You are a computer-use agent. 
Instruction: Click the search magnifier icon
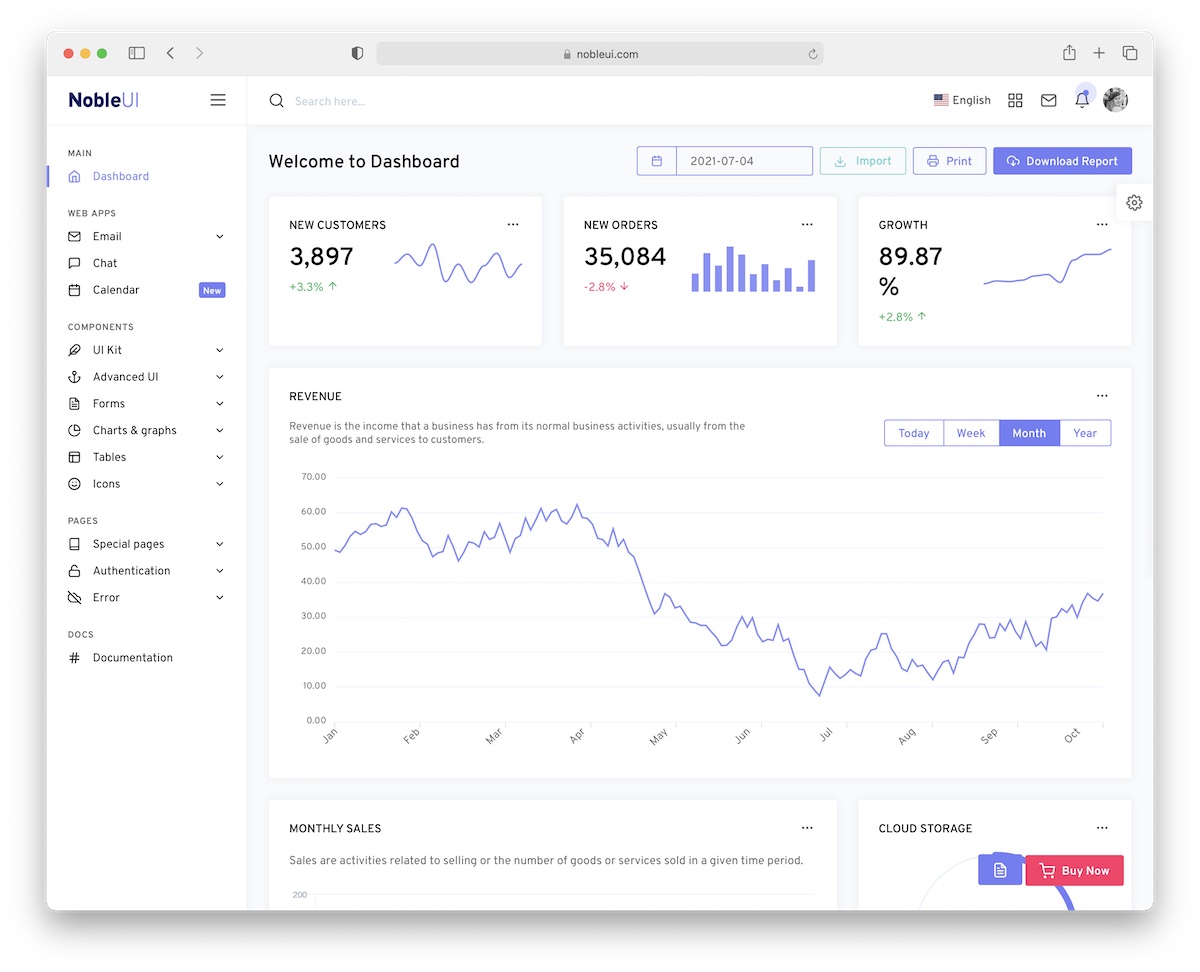[277, 101]
